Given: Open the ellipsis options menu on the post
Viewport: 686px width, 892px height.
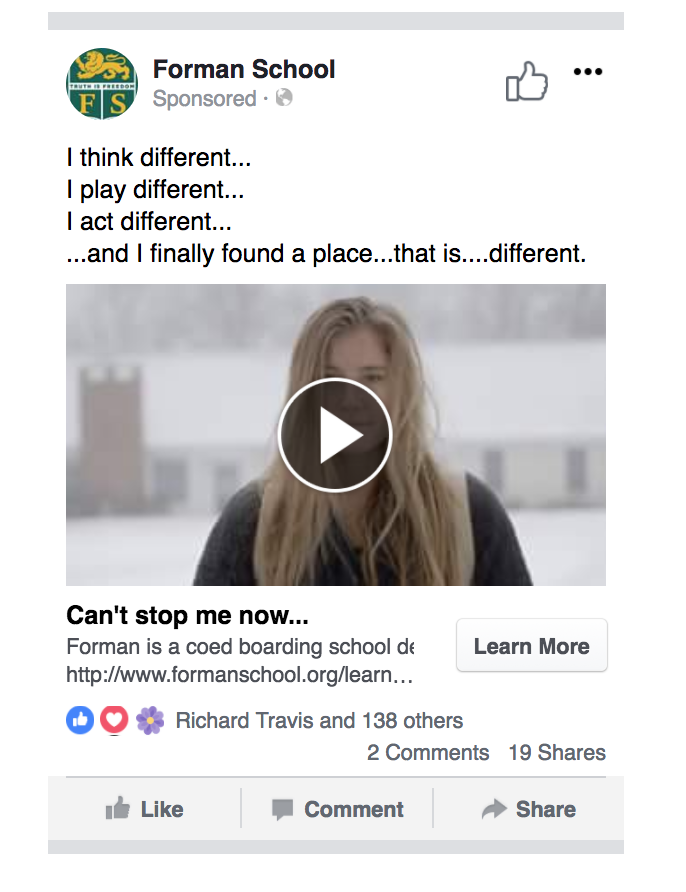Looking at the screenshot, I should point(588,70).
